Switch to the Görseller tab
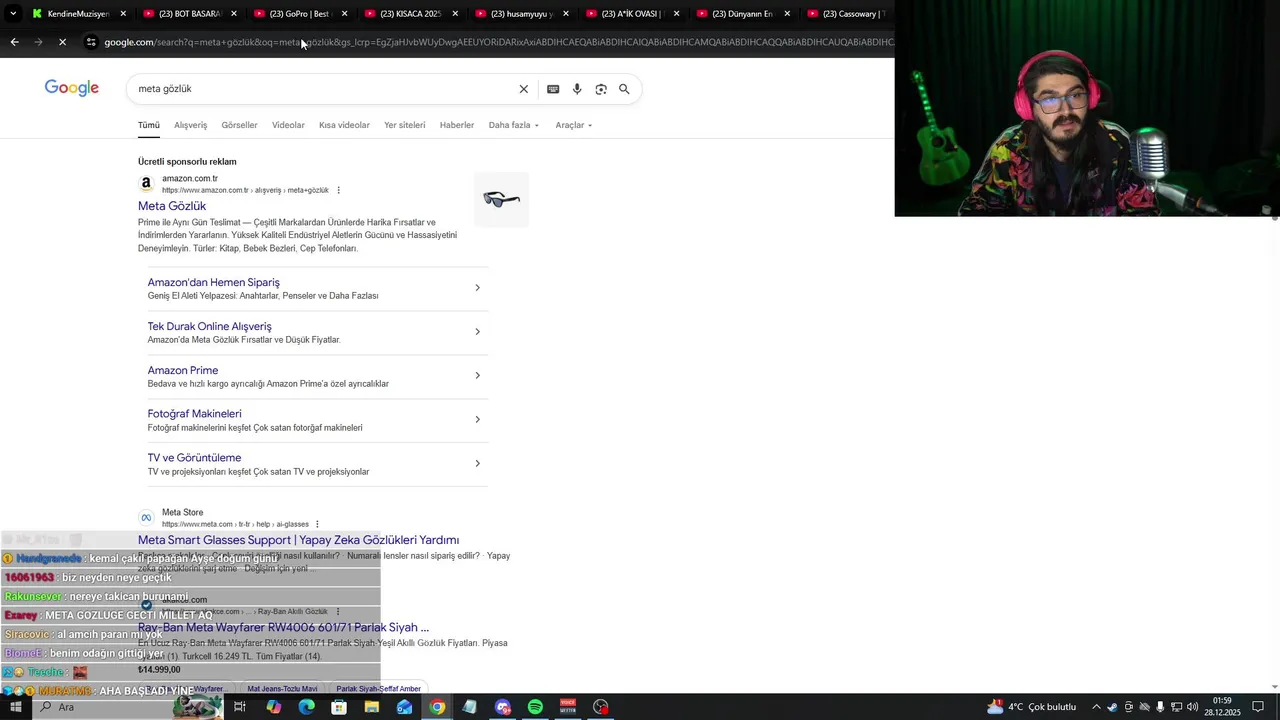This screenshot has width=1280, height=720. [x=239, y=125]
